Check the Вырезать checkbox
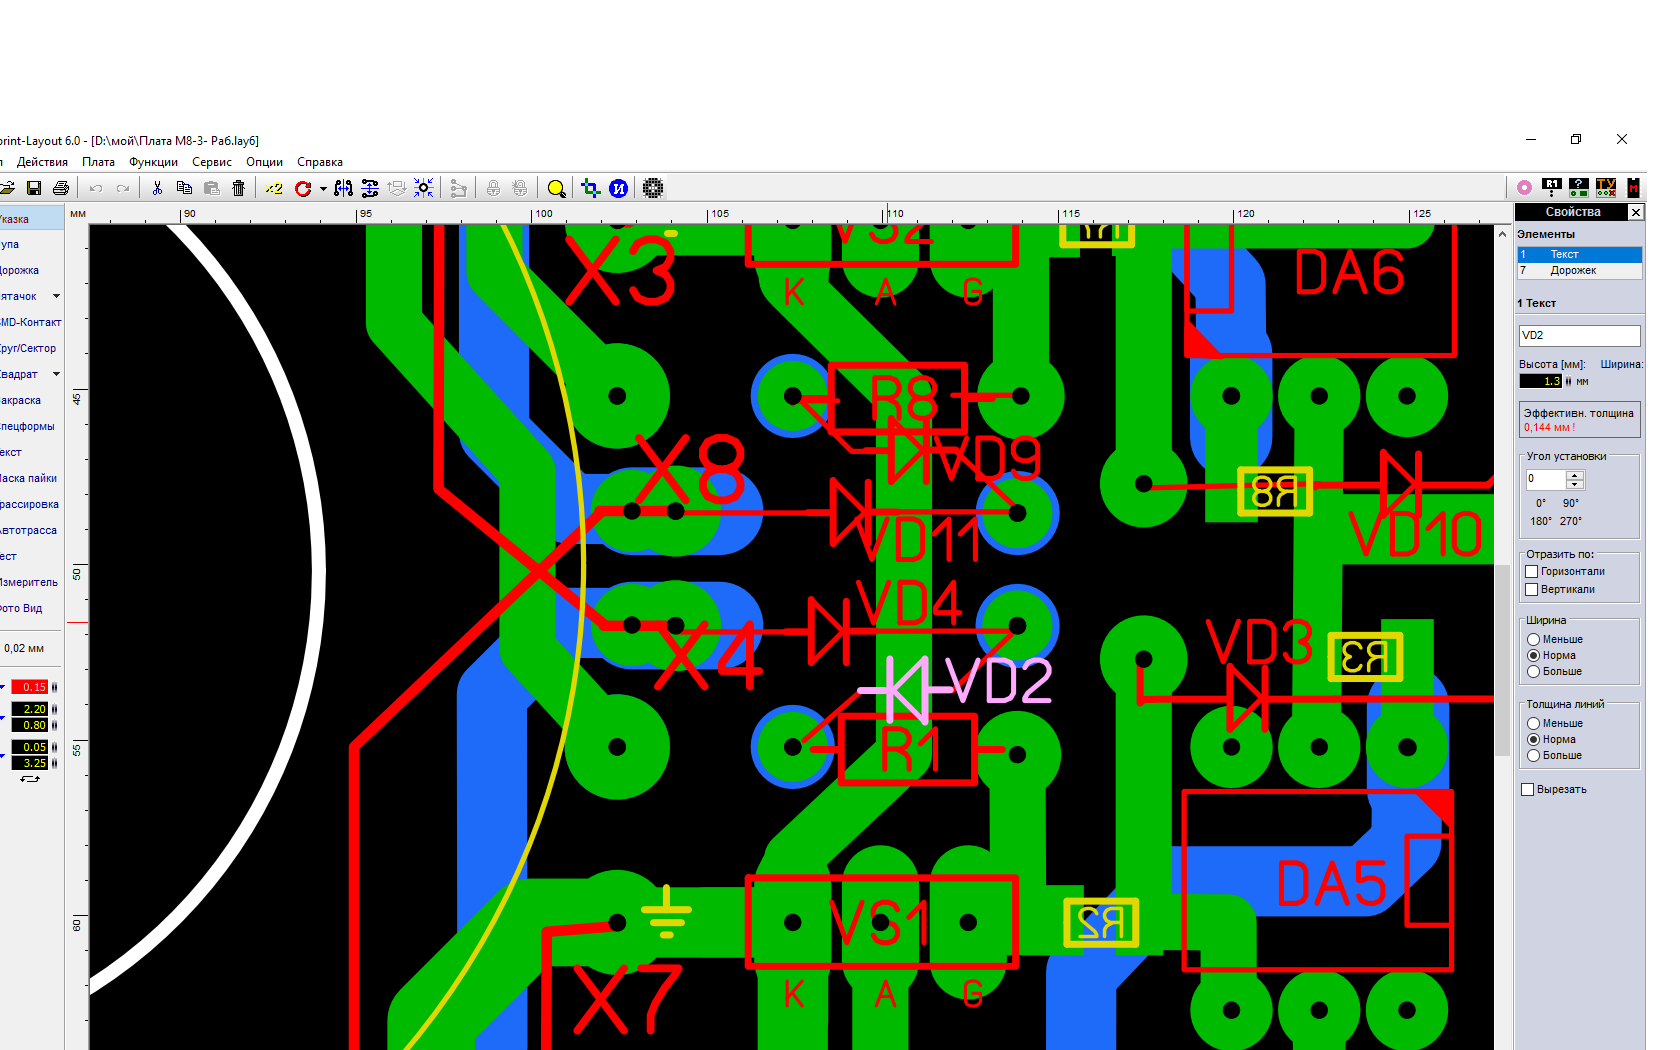 point(1527,789)
